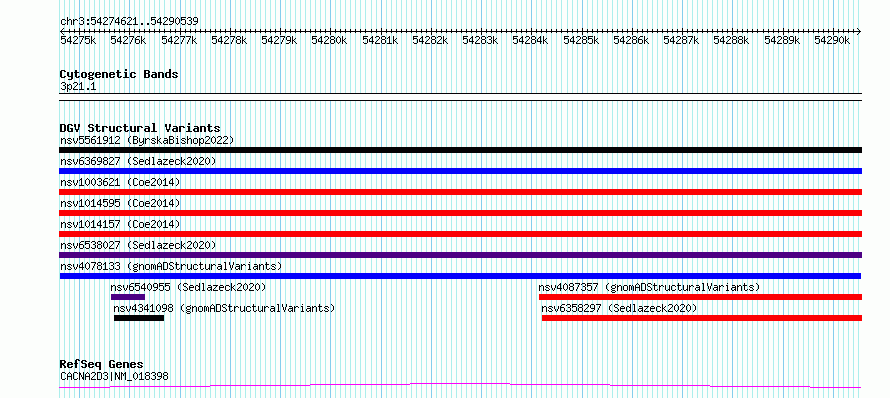Click the 54289k ruler position
Viewport: 890px width, 398px height.
pos(782,40)
